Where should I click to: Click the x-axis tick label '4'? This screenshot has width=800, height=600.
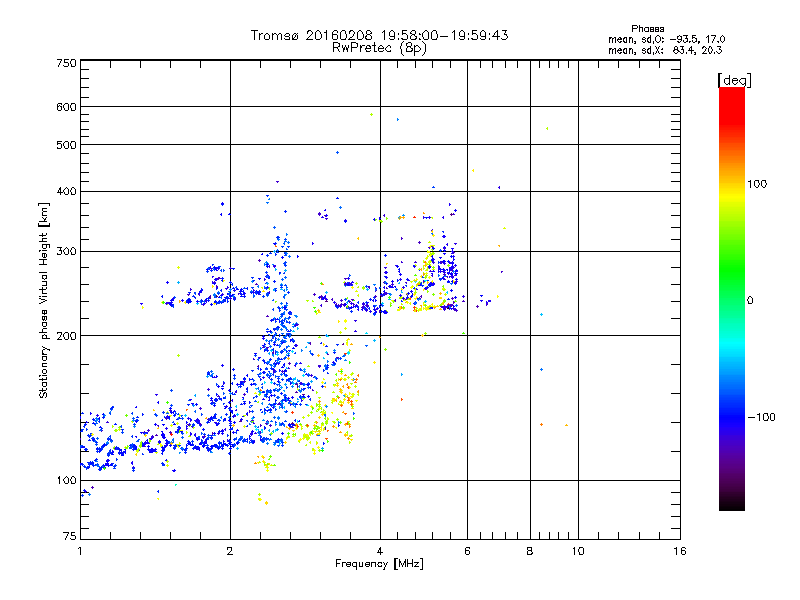click(x=380, y=551)
